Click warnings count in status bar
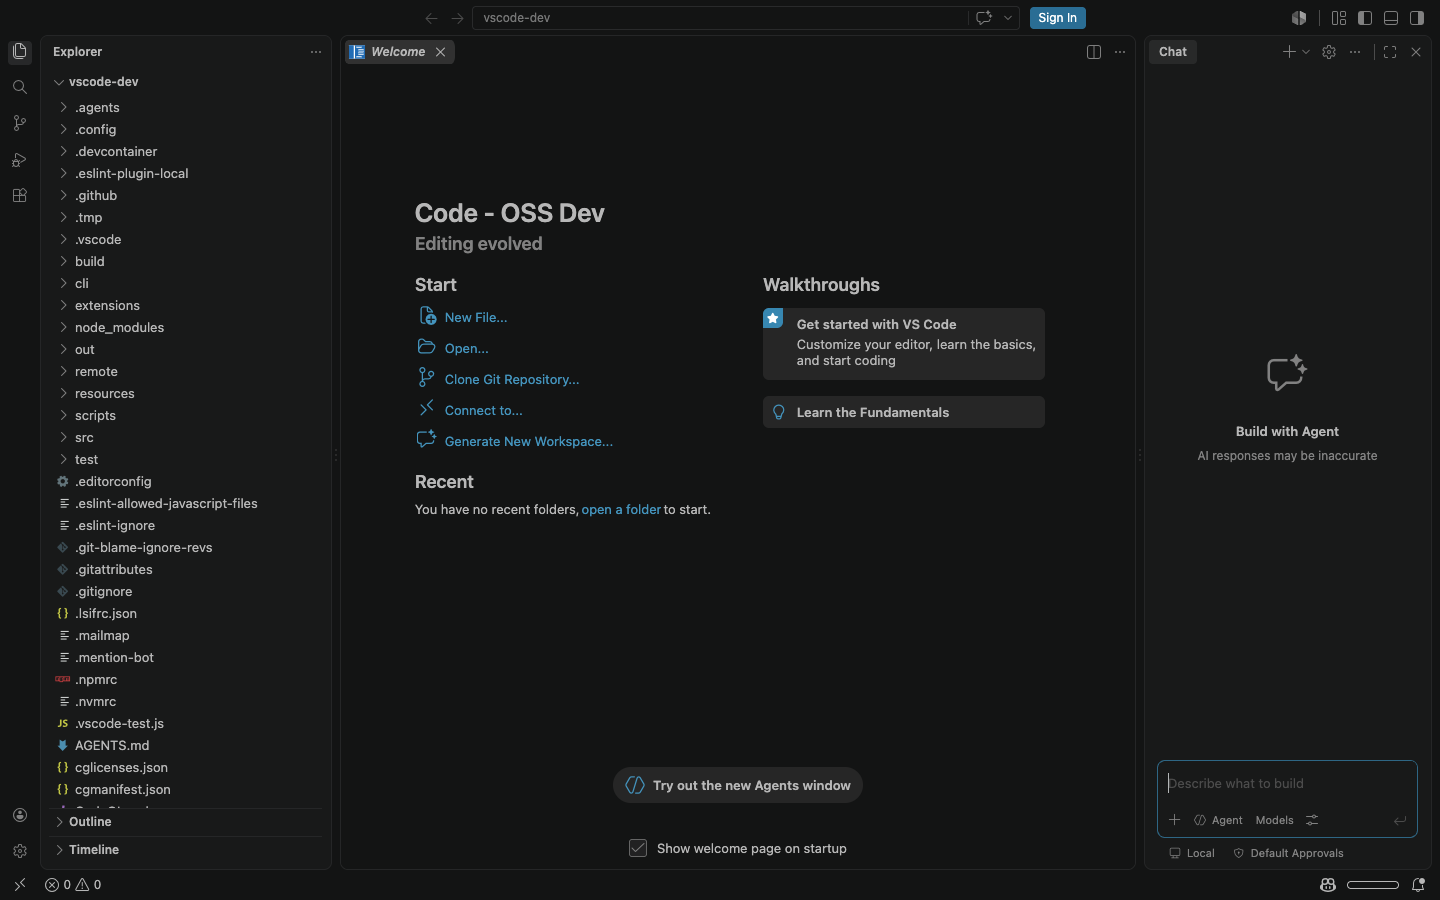 pyautogui.click(x=89, y=885)
